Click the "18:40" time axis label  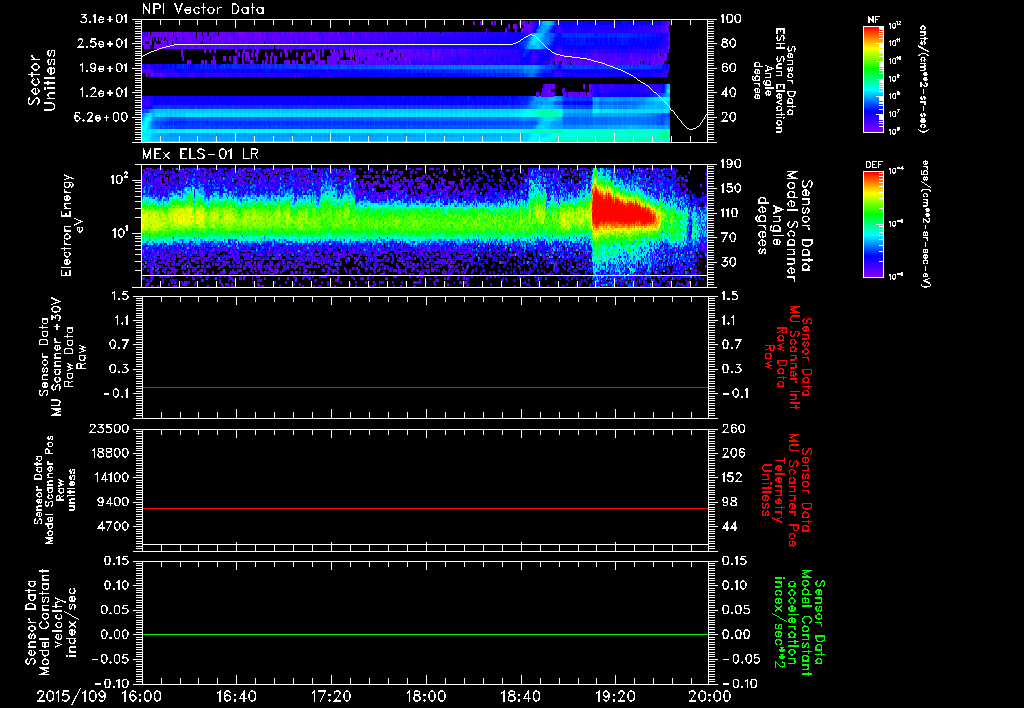click(x=520, y=696)
